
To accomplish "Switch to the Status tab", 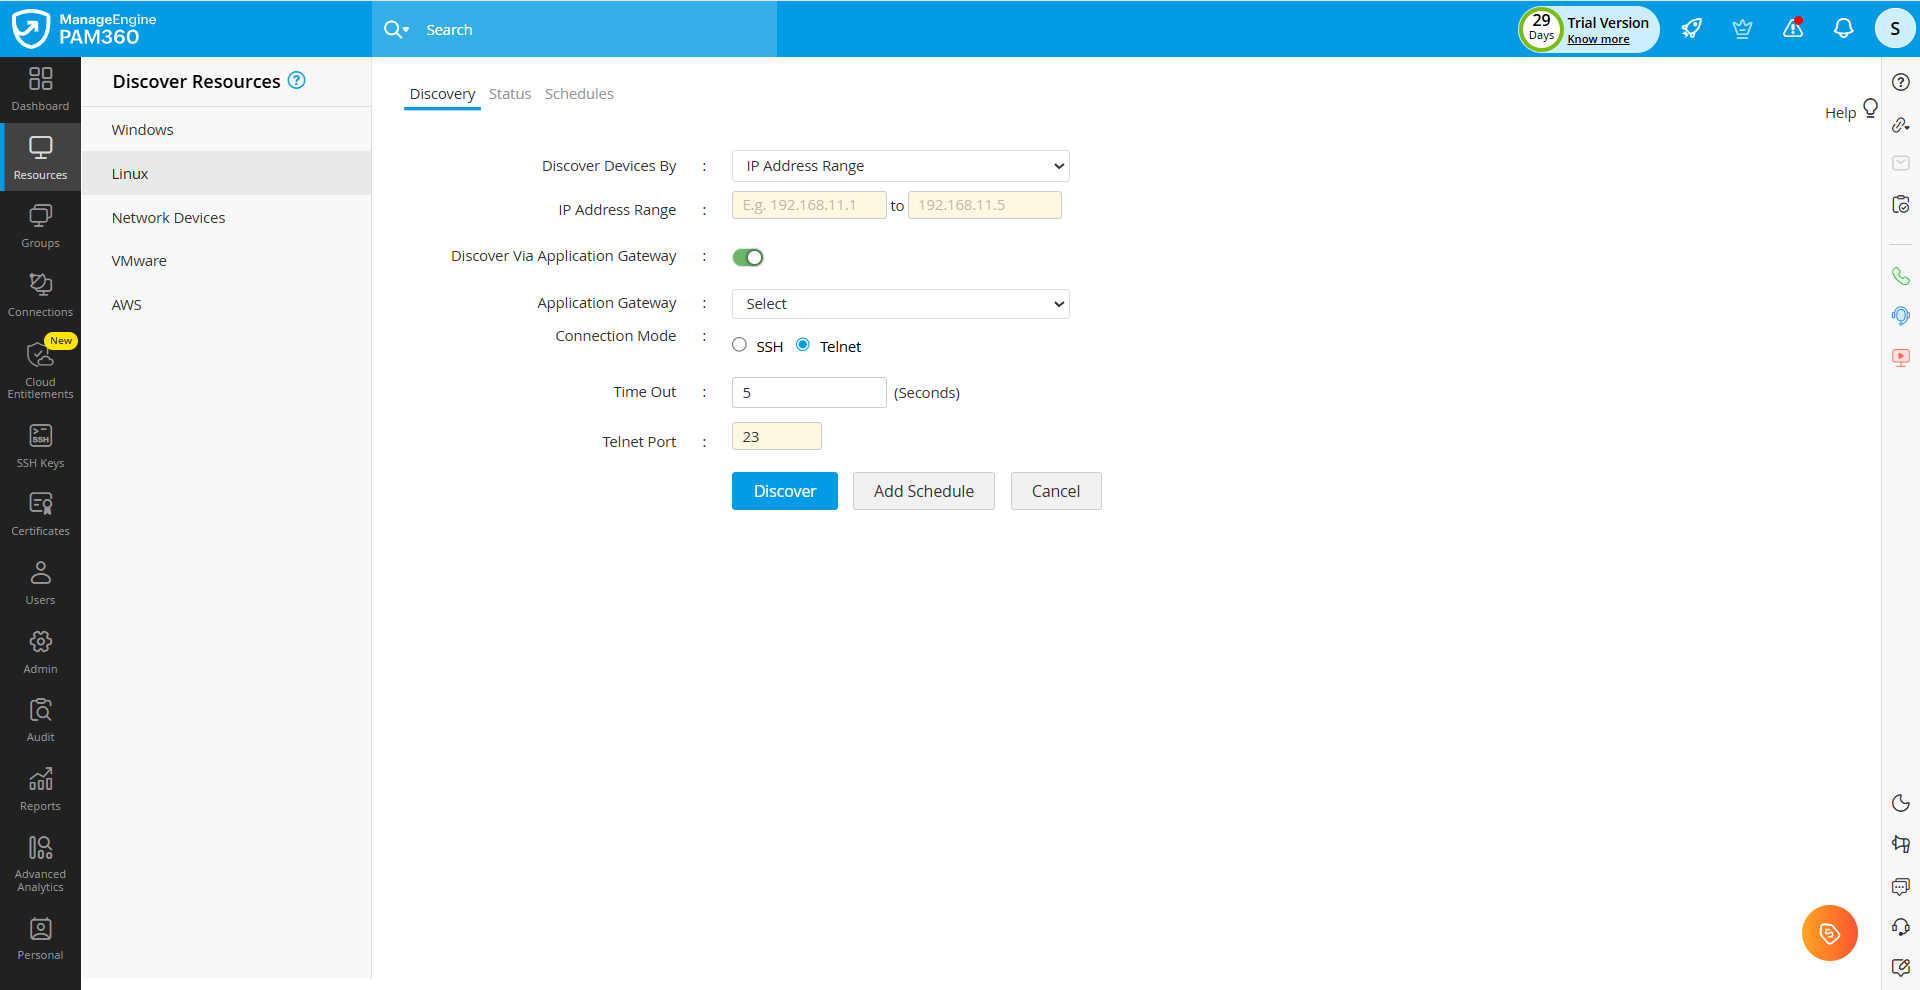I will click(510, 94).
